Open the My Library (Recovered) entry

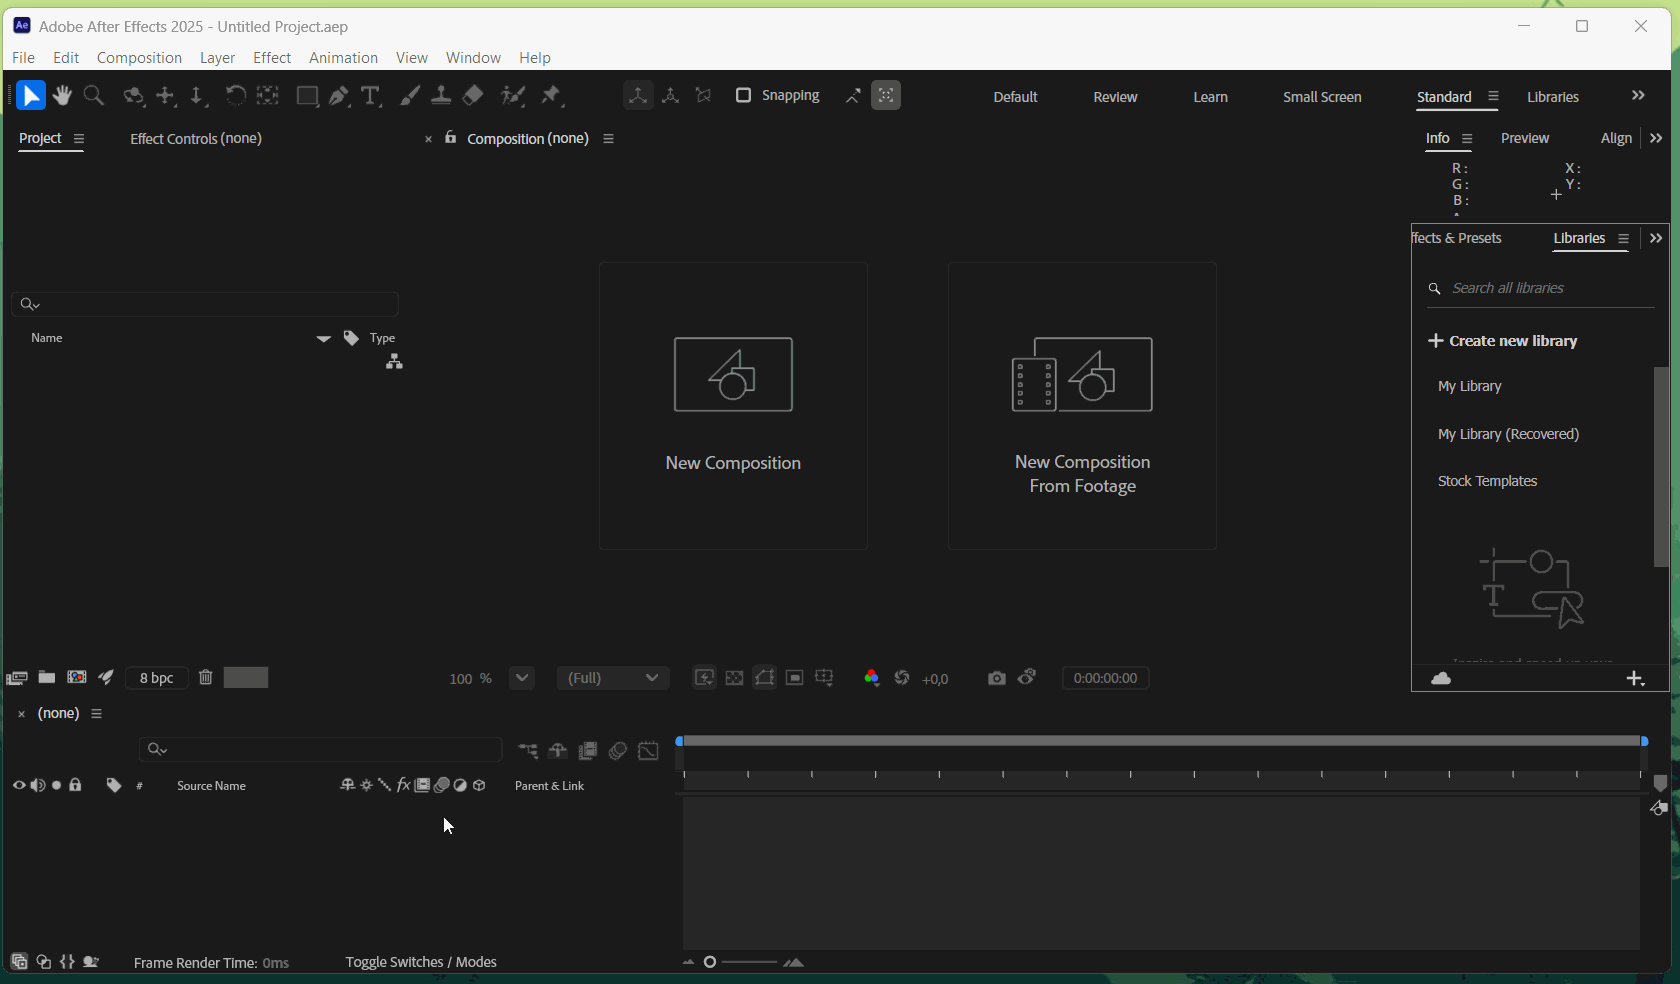pos(1508,434)
